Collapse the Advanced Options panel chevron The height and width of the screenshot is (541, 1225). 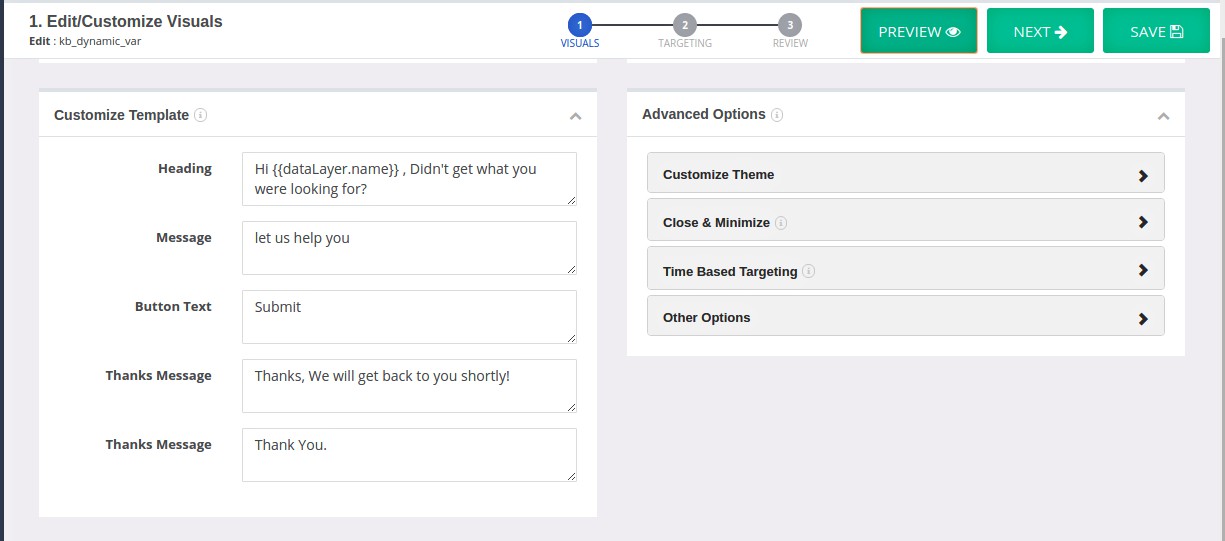pos(1163,116)
